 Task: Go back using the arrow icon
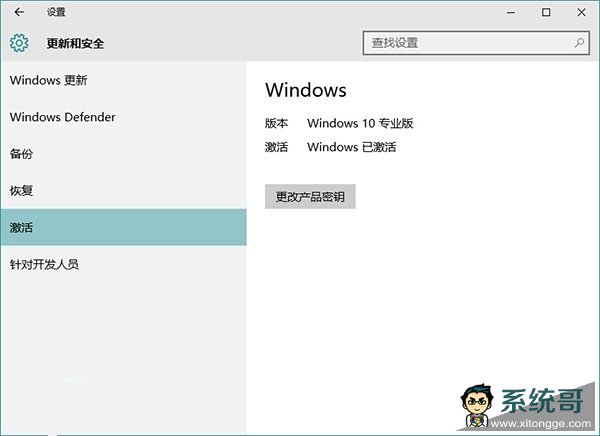19,12
